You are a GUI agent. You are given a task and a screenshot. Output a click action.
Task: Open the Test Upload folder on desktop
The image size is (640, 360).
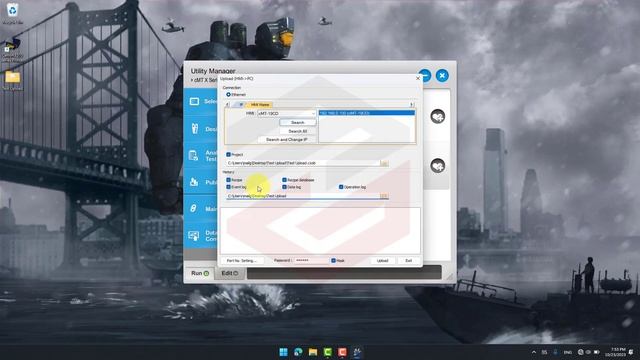[x=13, y=80]
